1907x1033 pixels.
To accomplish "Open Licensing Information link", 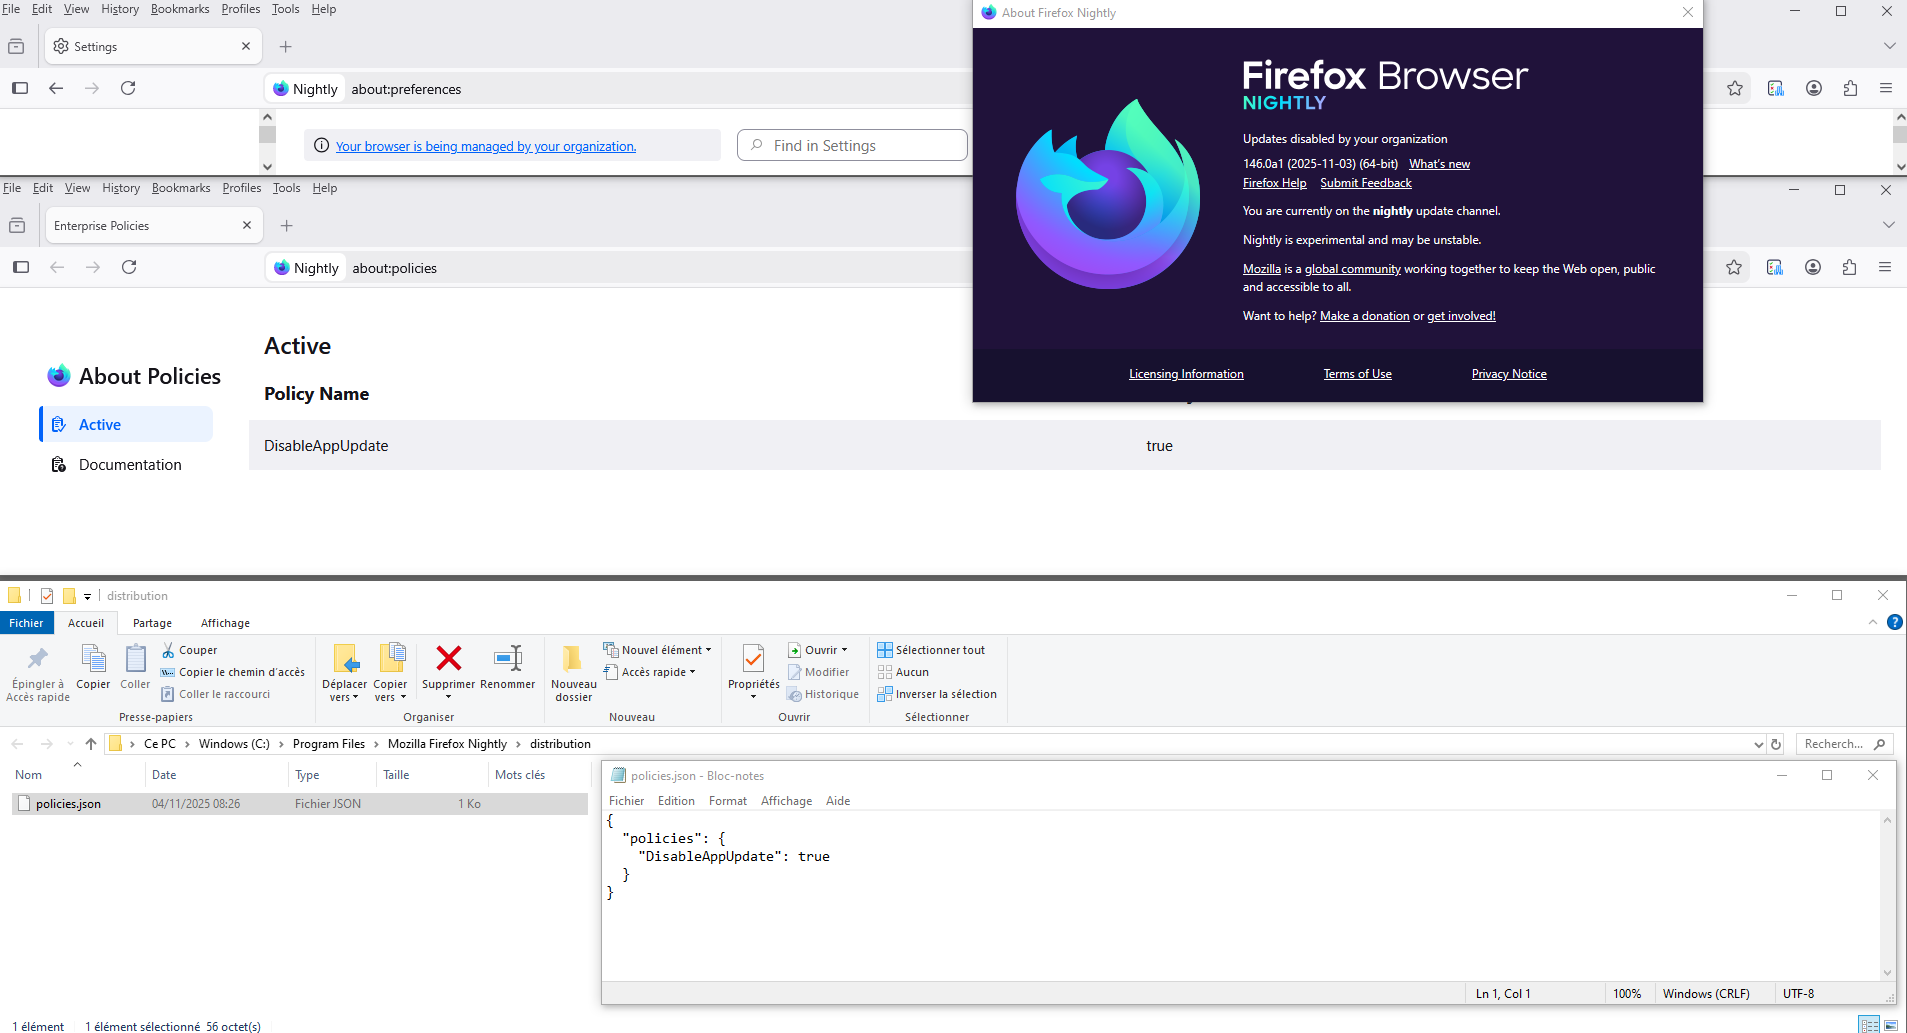I will tap(1186, 374).
